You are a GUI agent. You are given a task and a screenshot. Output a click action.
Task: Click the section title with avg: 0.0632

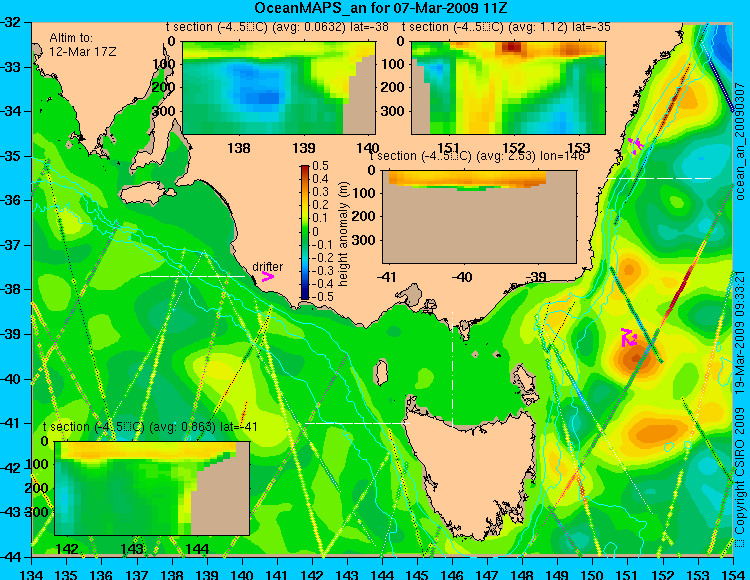[277, 27]
